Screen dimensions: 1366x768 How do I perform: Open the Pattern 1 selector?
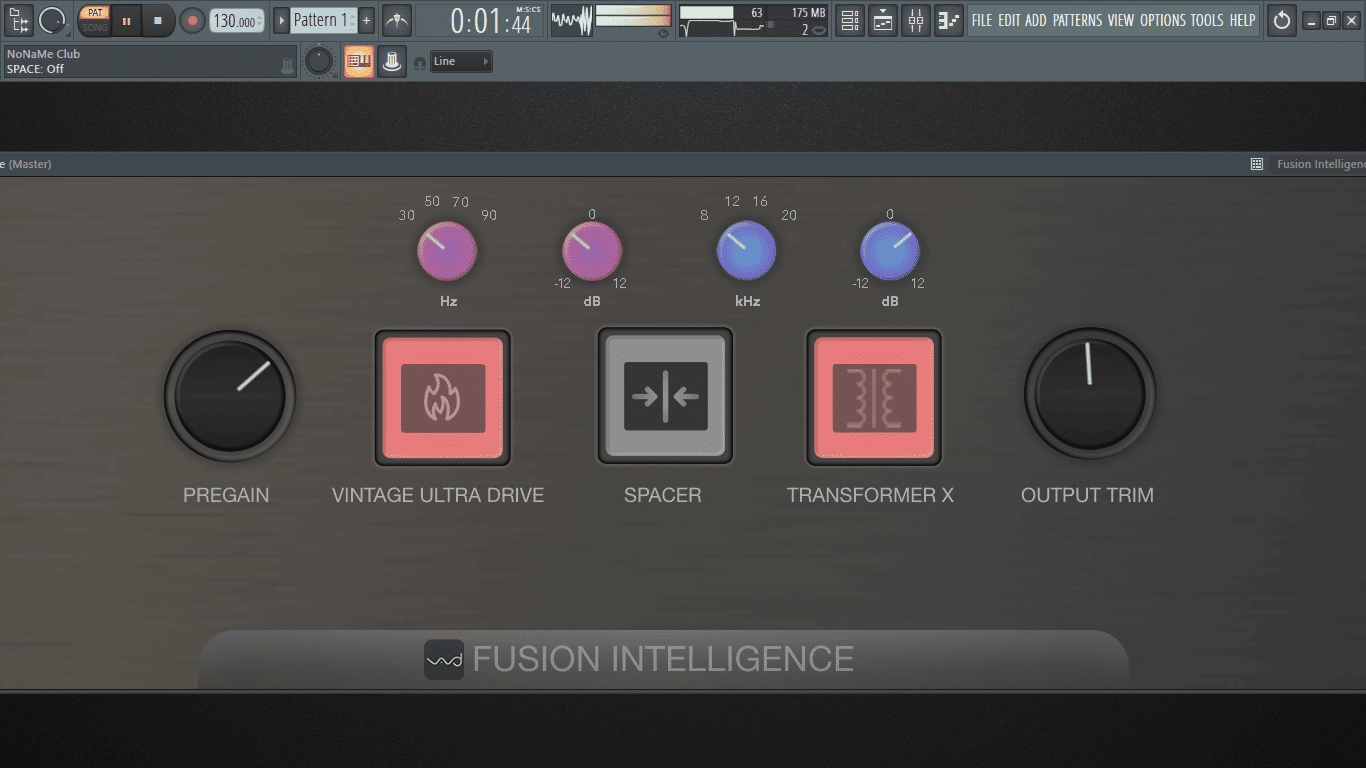[323, 20]
